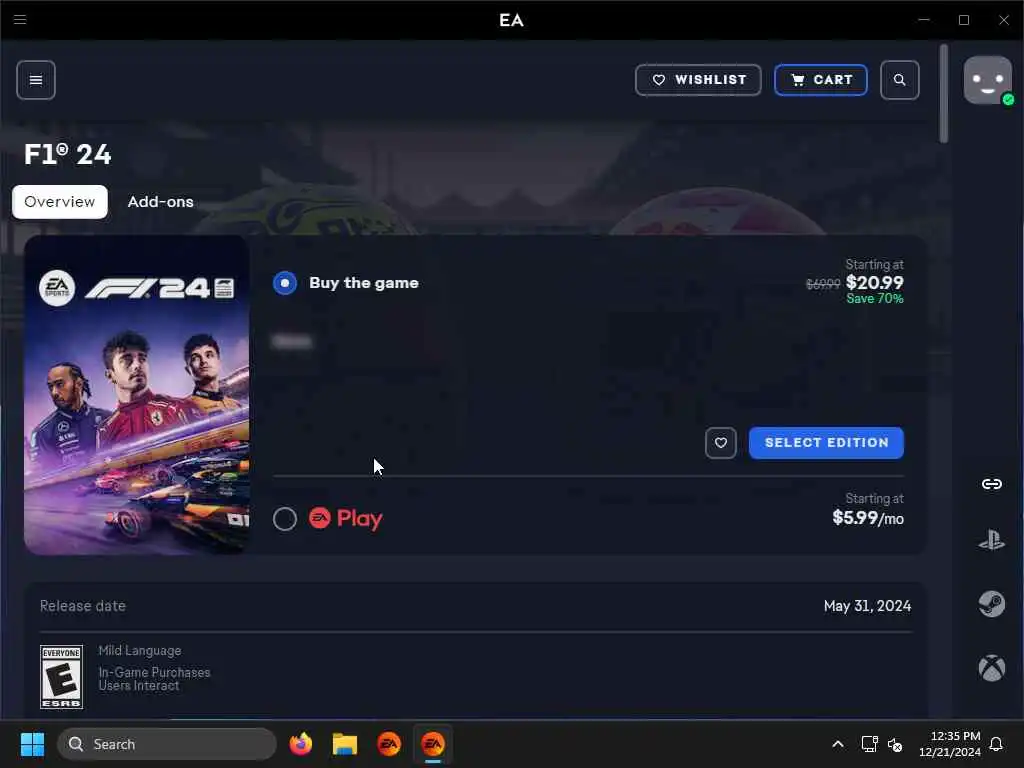The width and height of the screenshot is (1024, 768).
Task: Click the $20.99 price text
Action: (x=874, y=282)
